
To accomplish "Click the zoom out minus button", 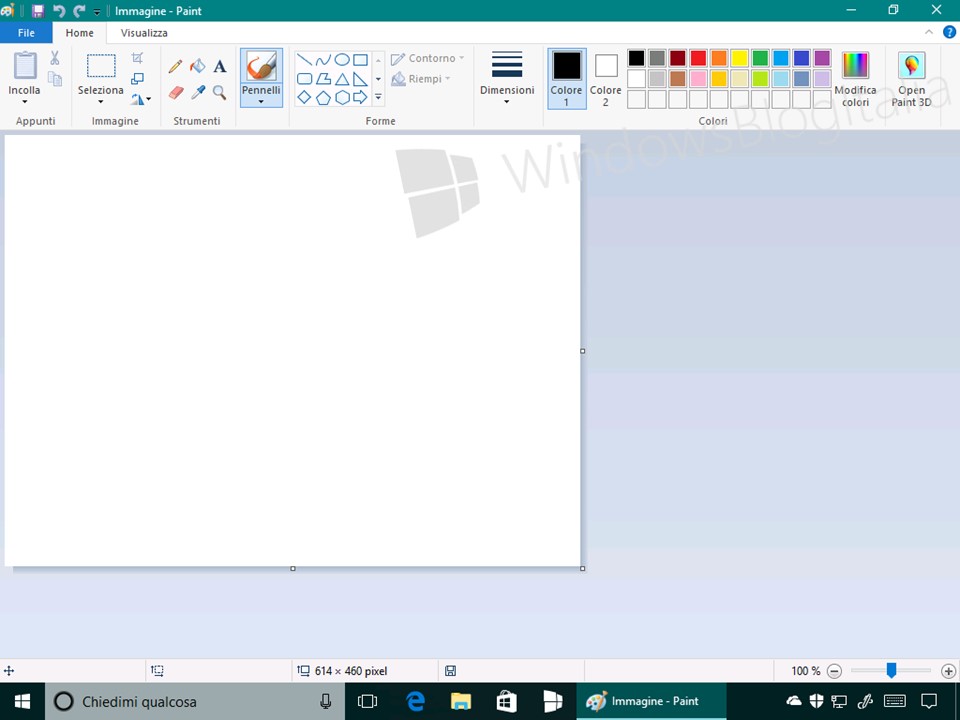I will tap(834, 671).
